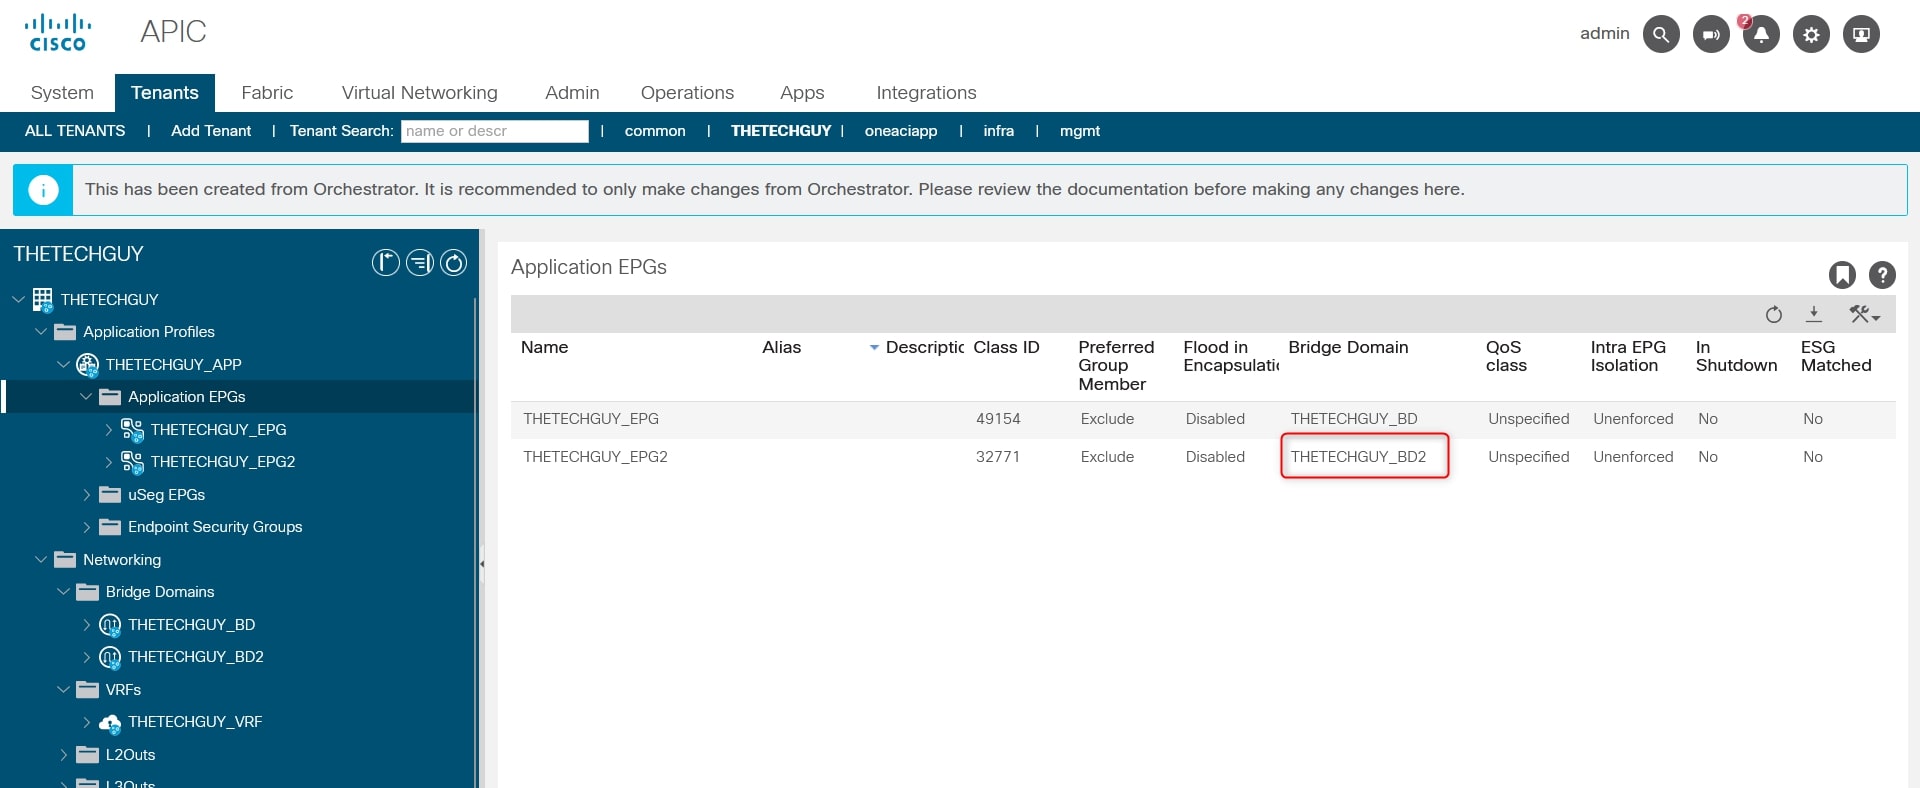Open the alerts bell icon
The image size is (1920, 788).
[x=1761, y=34]
